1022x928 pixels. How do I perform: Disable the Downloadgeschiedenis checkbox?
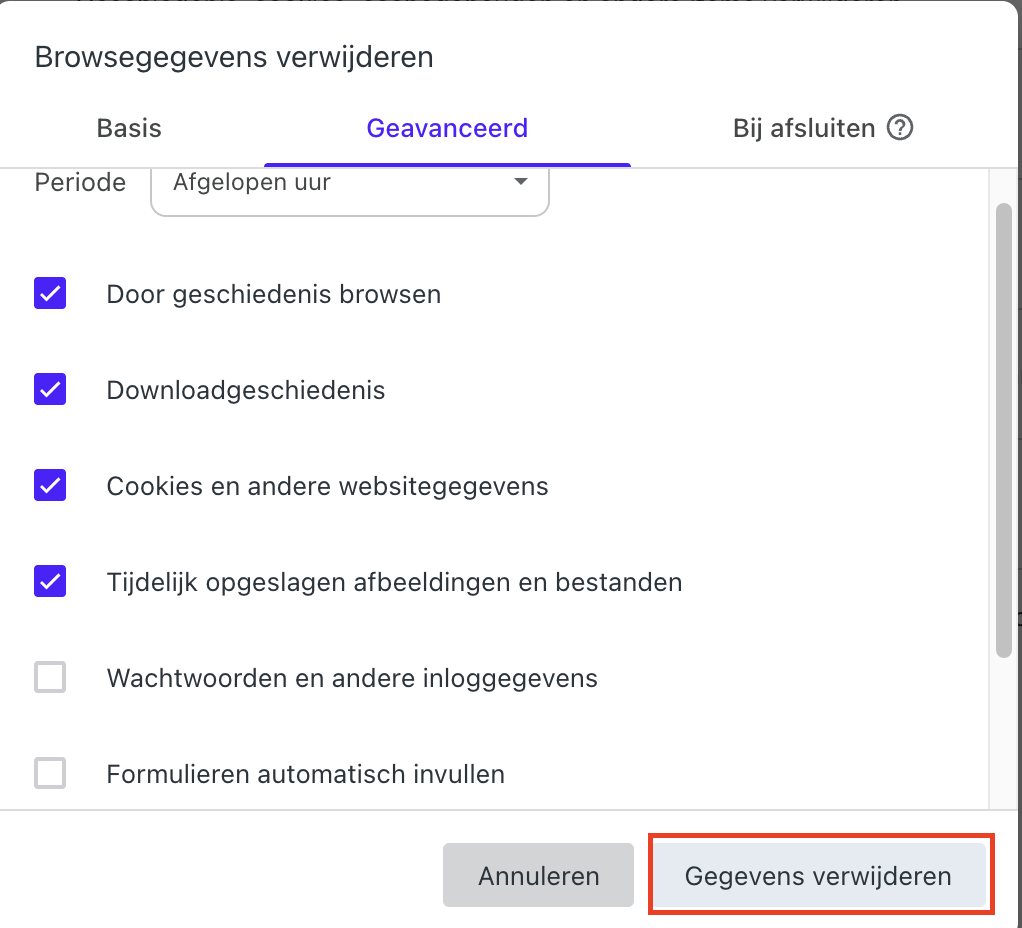click(49, 389)
